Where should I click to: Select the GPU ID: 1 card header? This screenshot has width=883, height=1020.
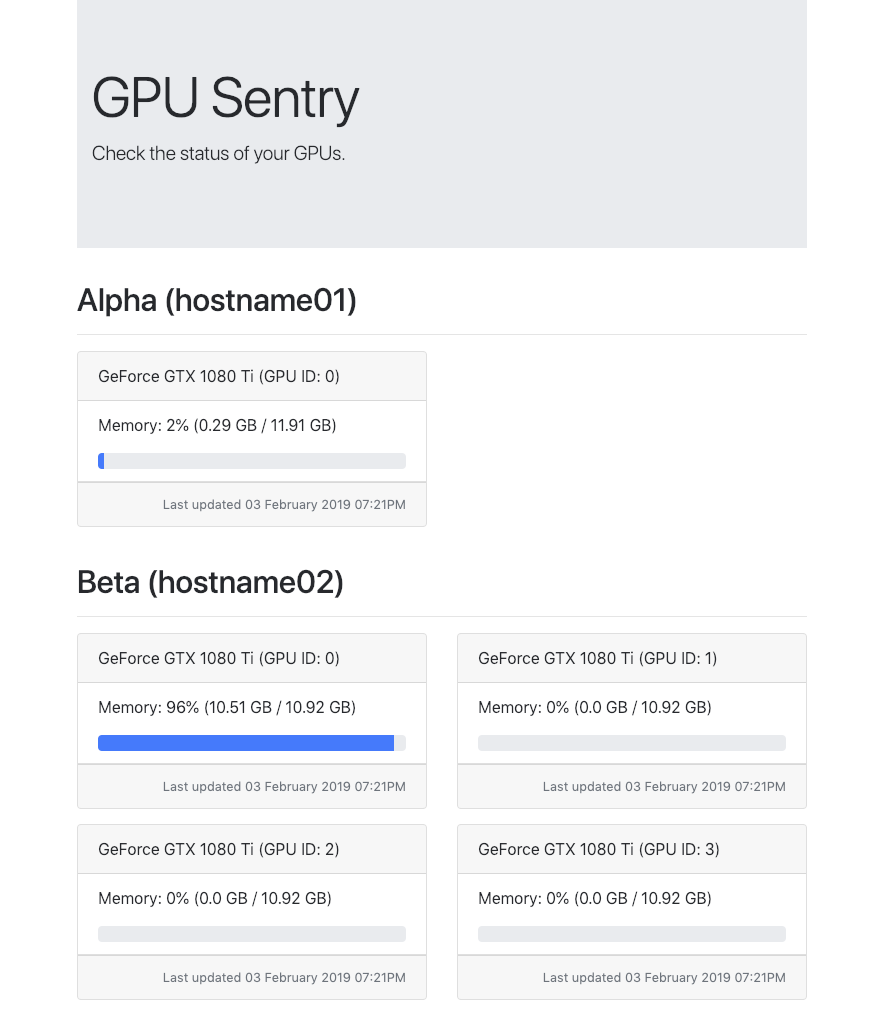point(632,658)
